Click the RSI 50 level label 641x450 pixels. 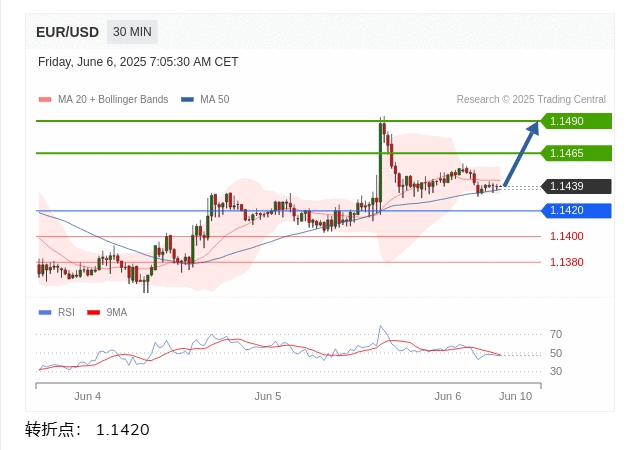point(556,353)
